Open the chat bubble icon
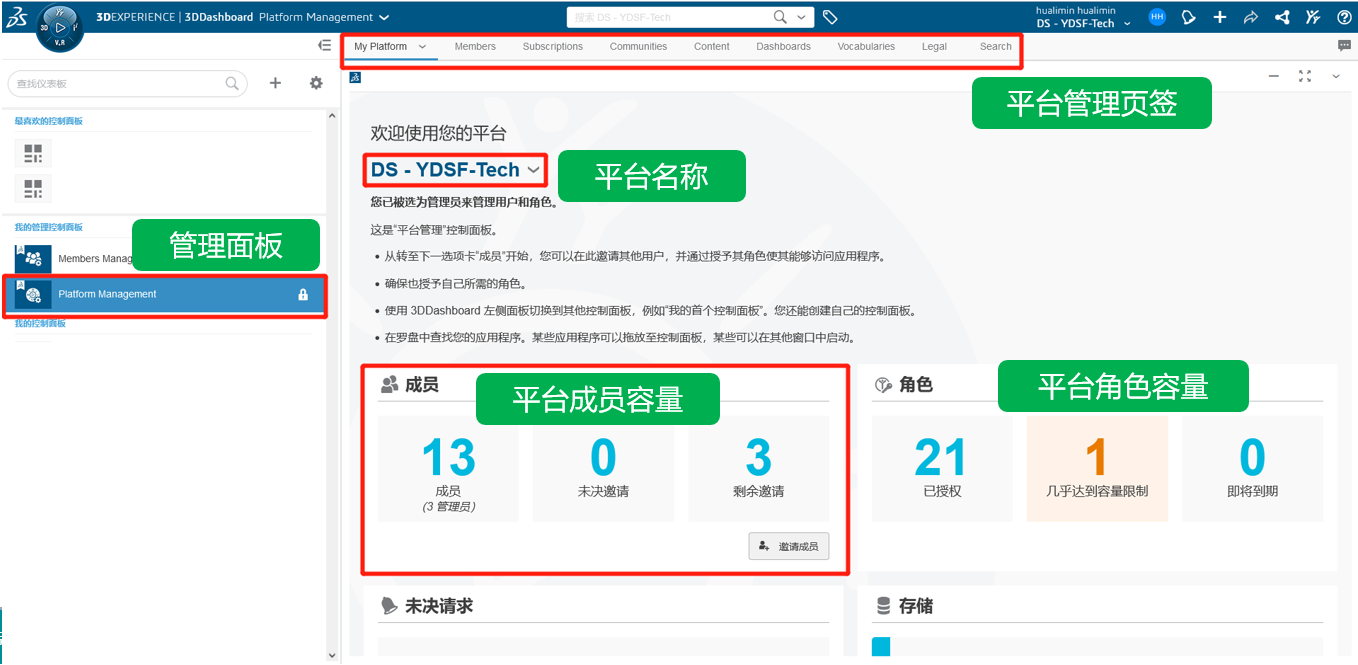The height and width of the screenshot is (665, 1358). [x=1344, y=46]
